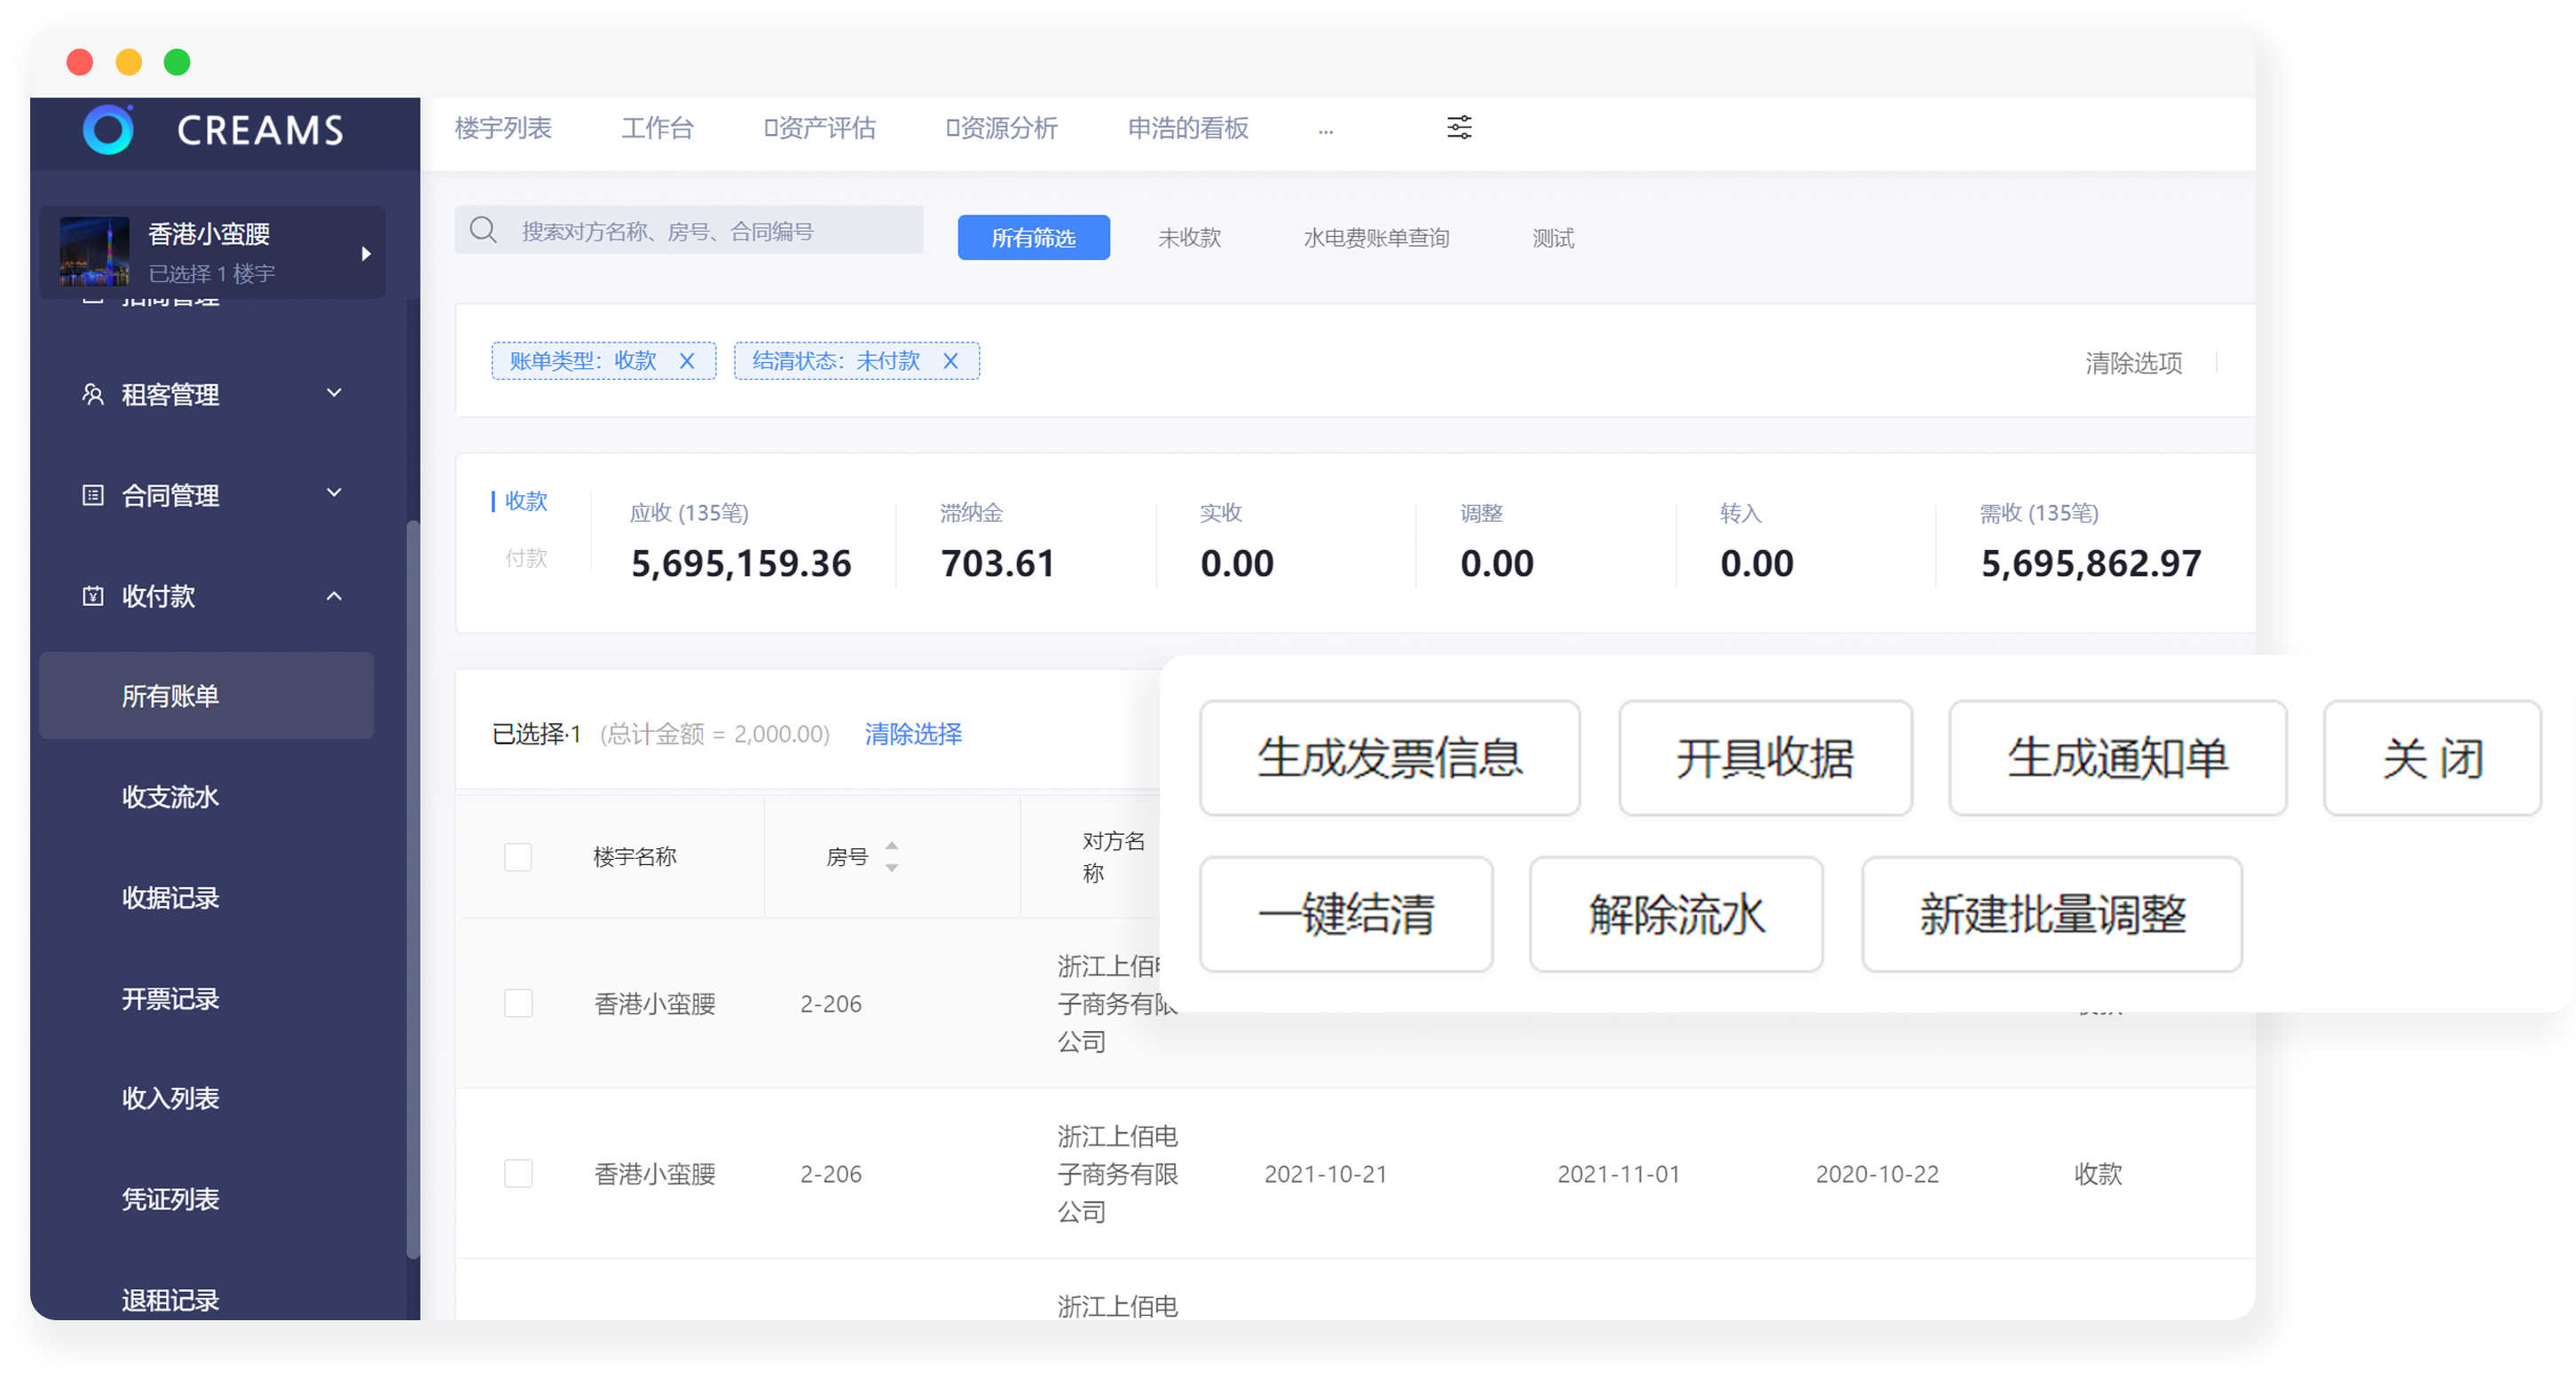2576x1377 pixels.
Task: Expand the building selector arrow
Action: point(366,253)
